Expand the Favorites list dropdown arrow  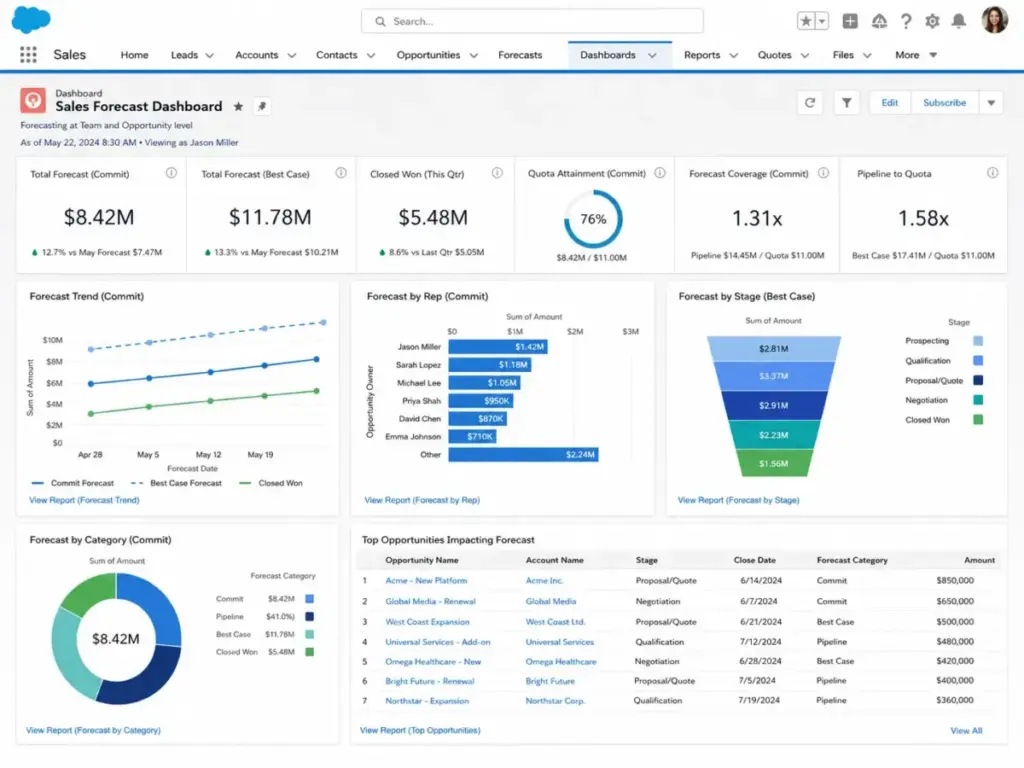tap(822, 22)
